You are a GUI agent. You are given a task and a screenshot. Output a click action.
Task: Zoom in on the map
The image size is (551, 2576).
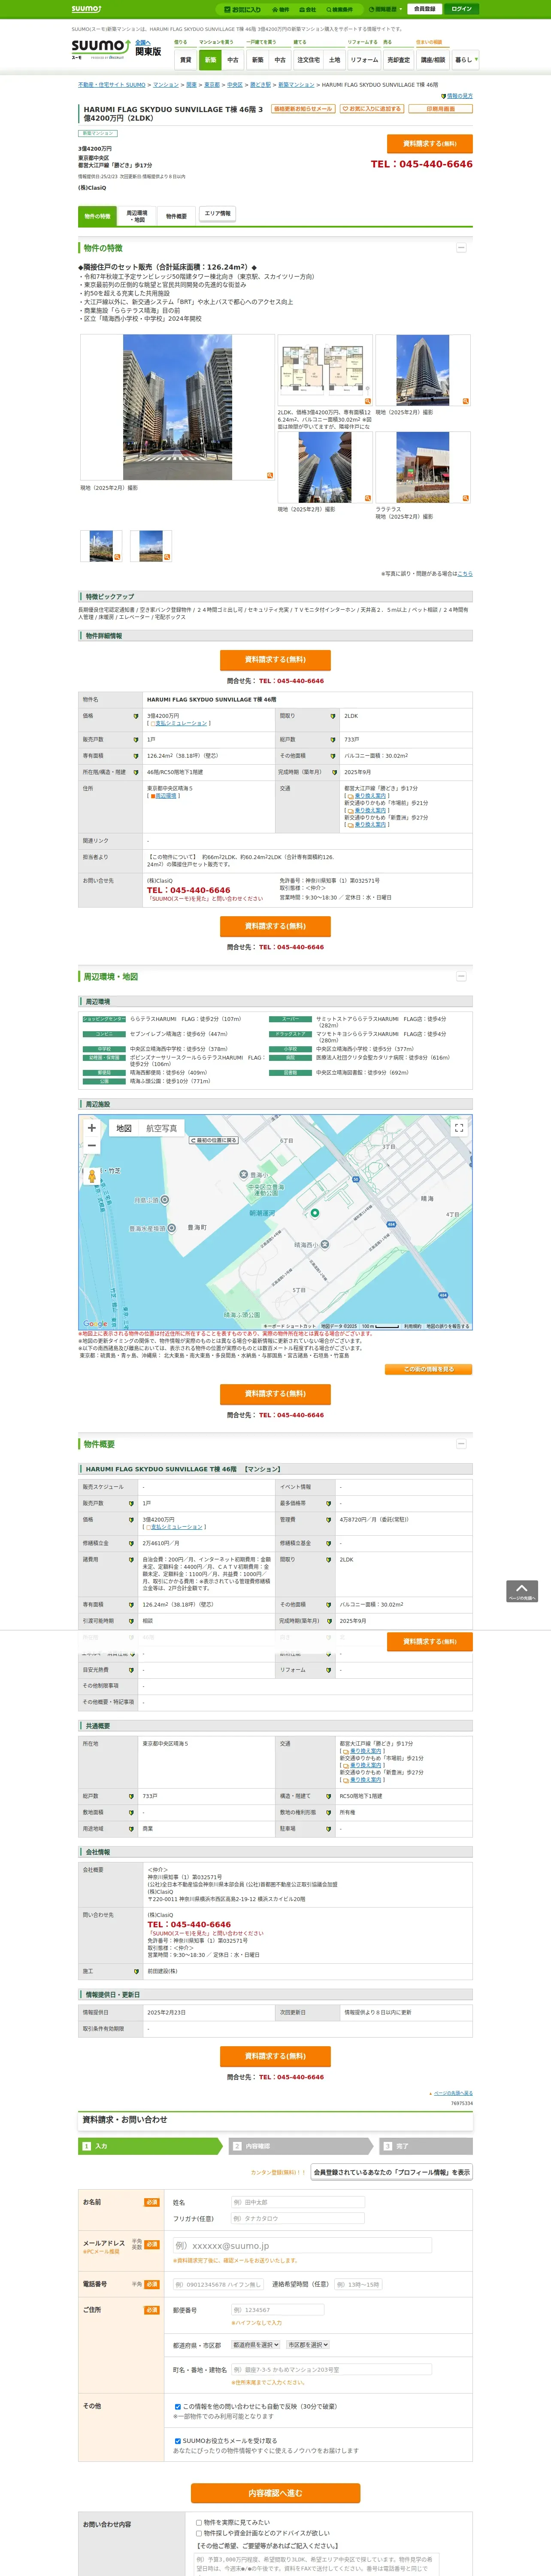click(x=92, y=1128)
